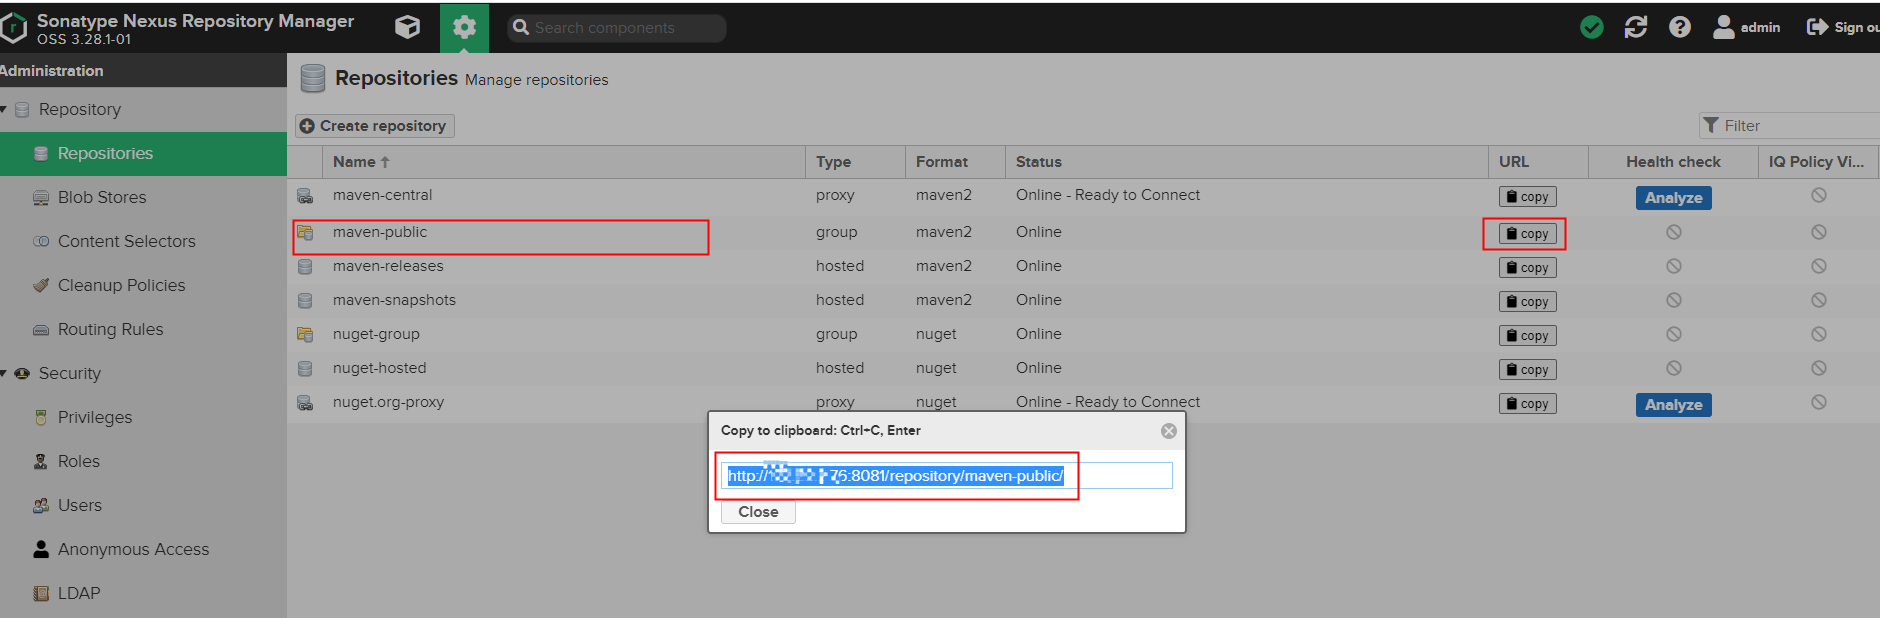Collapse the Security tree section

(4, 373)
